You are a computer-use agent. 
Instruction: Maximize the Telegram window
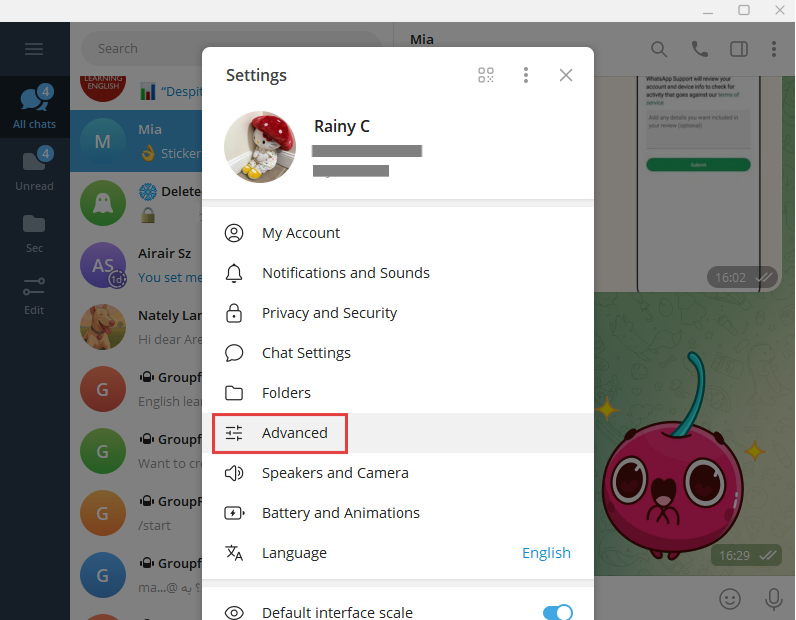coord(744,10)
